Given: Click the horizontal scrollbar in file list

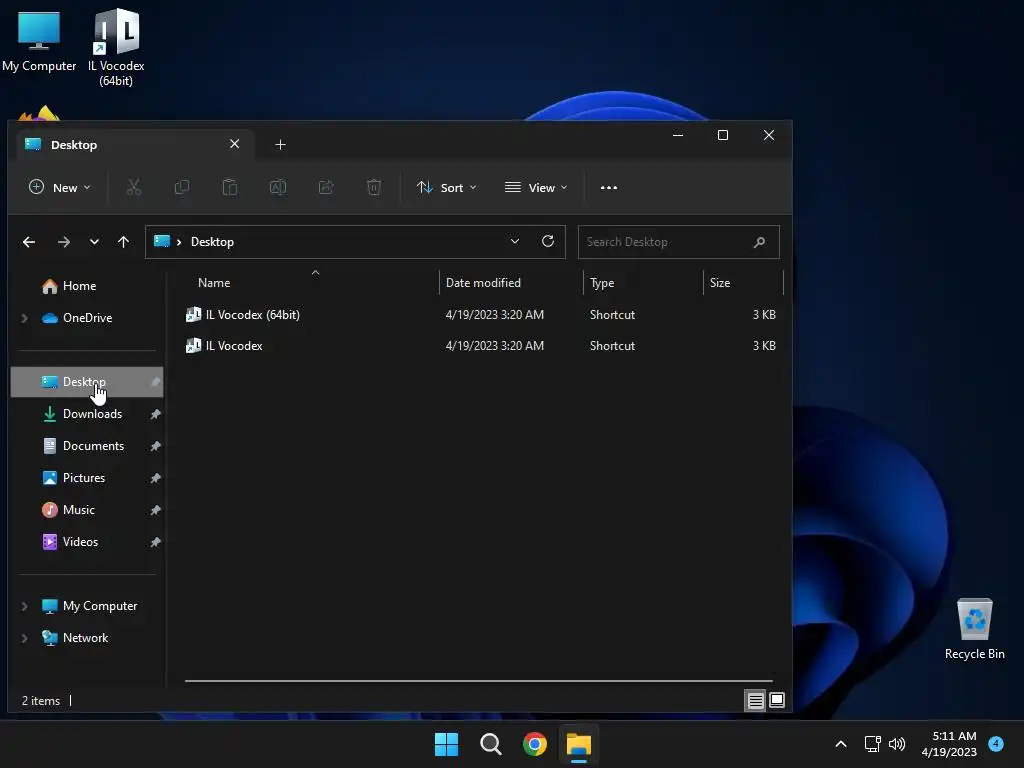Looking at the screenshot, I should (x=479, y=680).
